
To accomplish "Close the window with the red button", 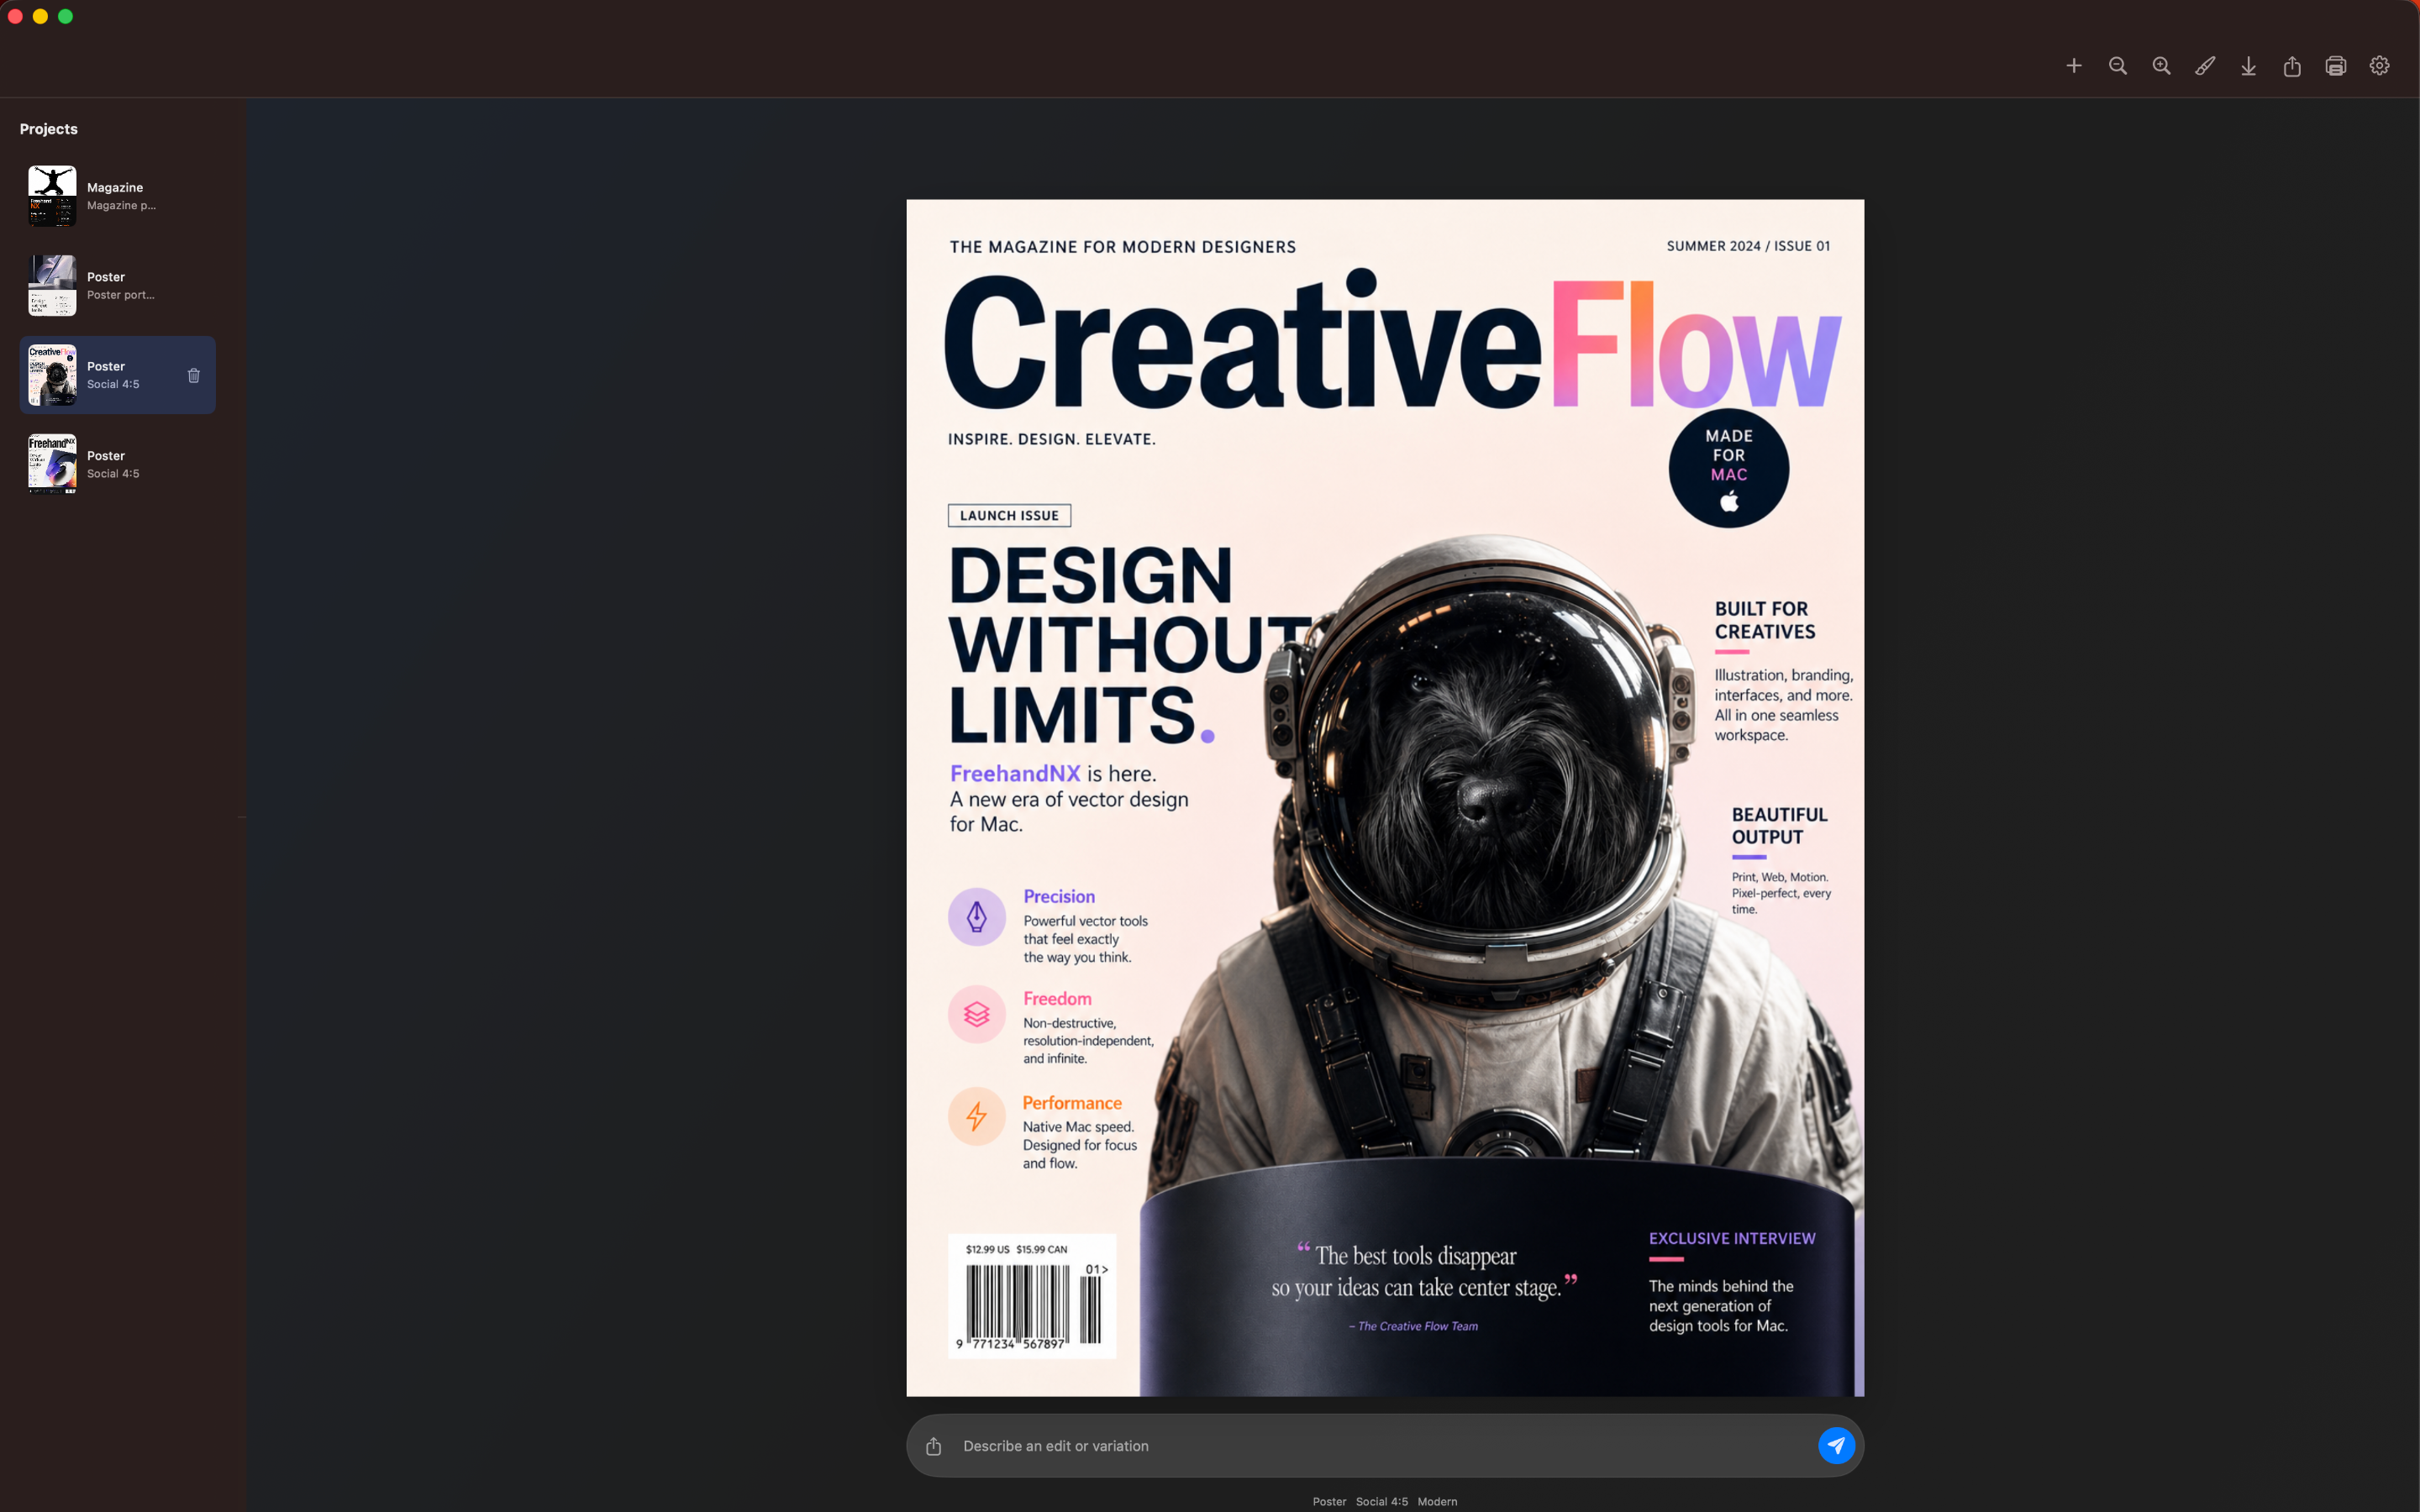I will pyautogui.click(x=15, y=16).
